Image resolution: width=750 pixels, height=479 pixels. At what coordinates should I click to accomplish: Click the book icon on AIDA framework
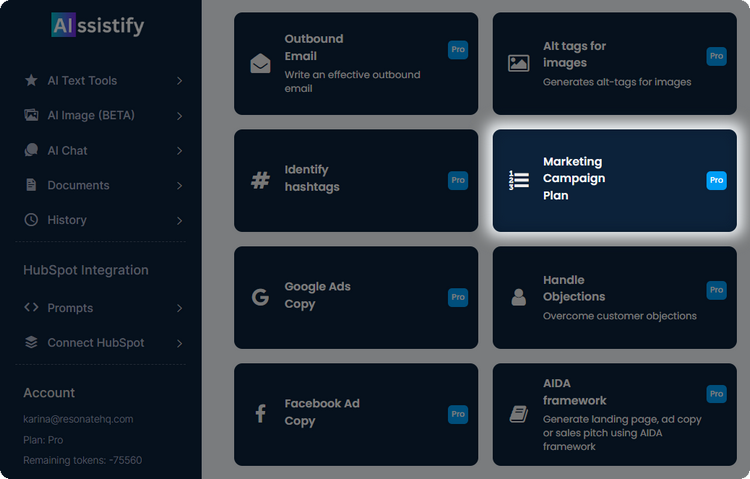point(518,413)
